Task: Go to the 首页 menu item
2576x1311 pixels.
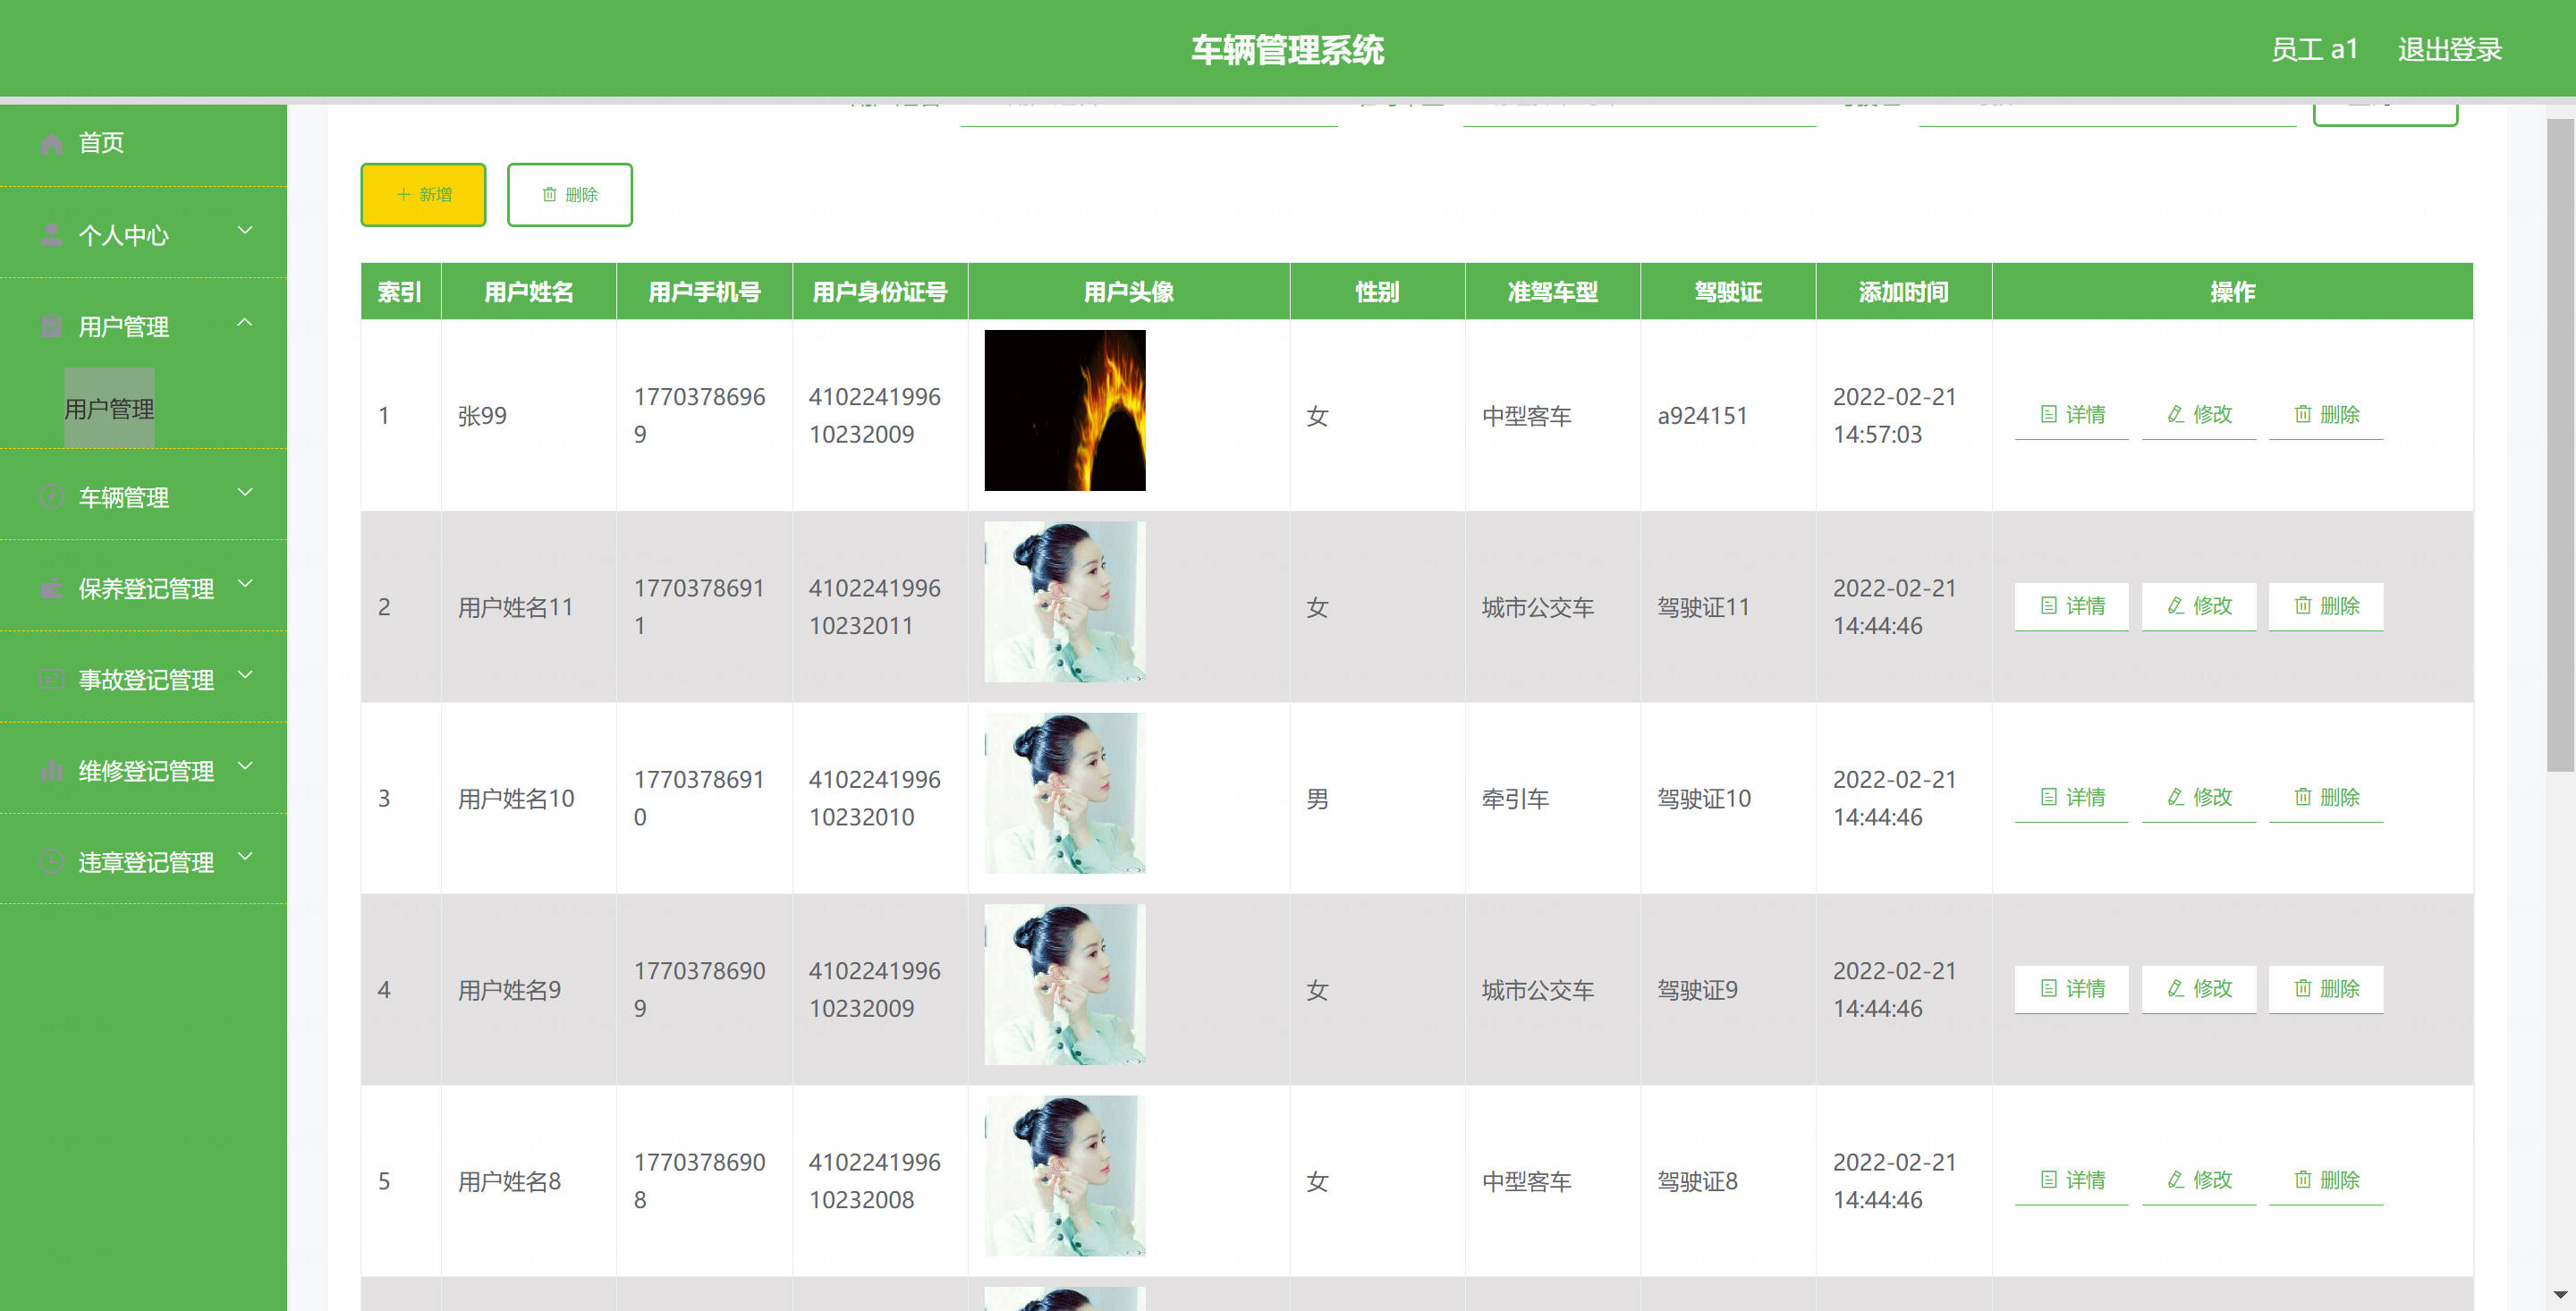Action: click(101, 143)
